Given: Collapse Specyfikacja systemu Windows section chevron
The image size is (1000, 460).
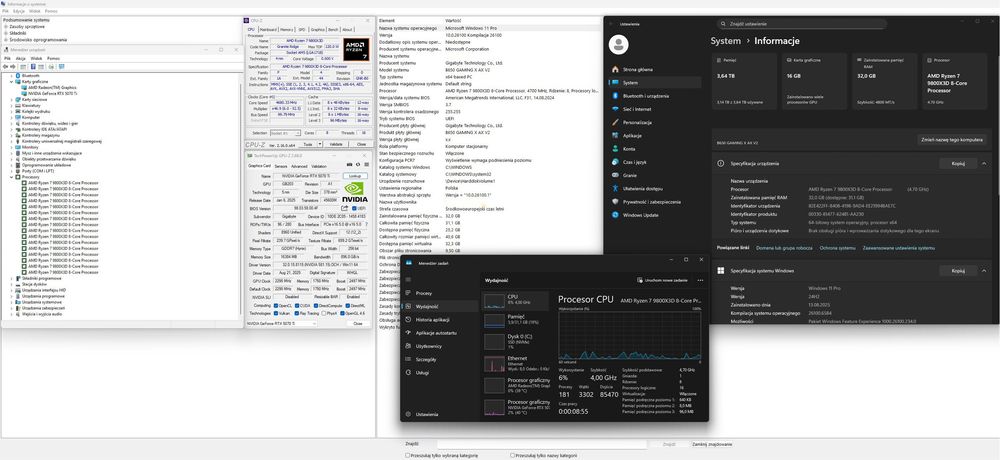Looking at the screenshot, I should 984,271.
